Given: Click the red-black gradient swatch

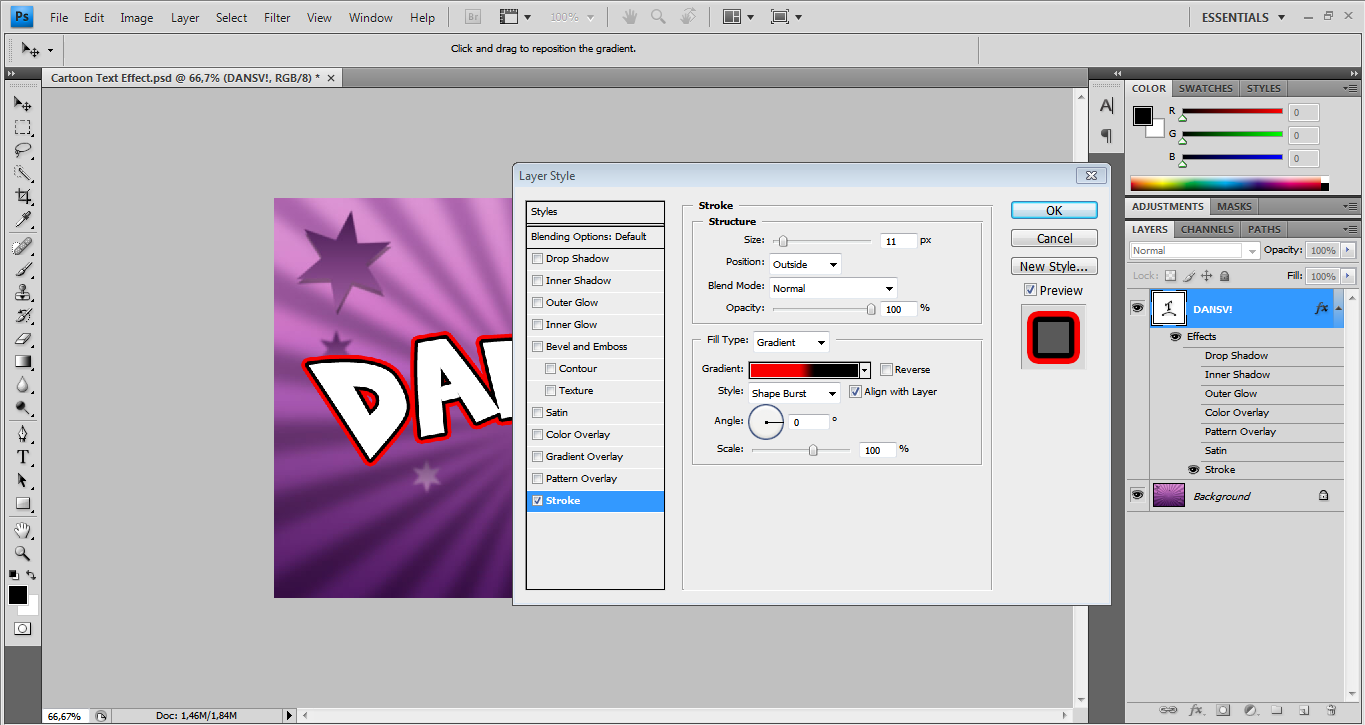Looking at the screenshot, I should [804, 370].
